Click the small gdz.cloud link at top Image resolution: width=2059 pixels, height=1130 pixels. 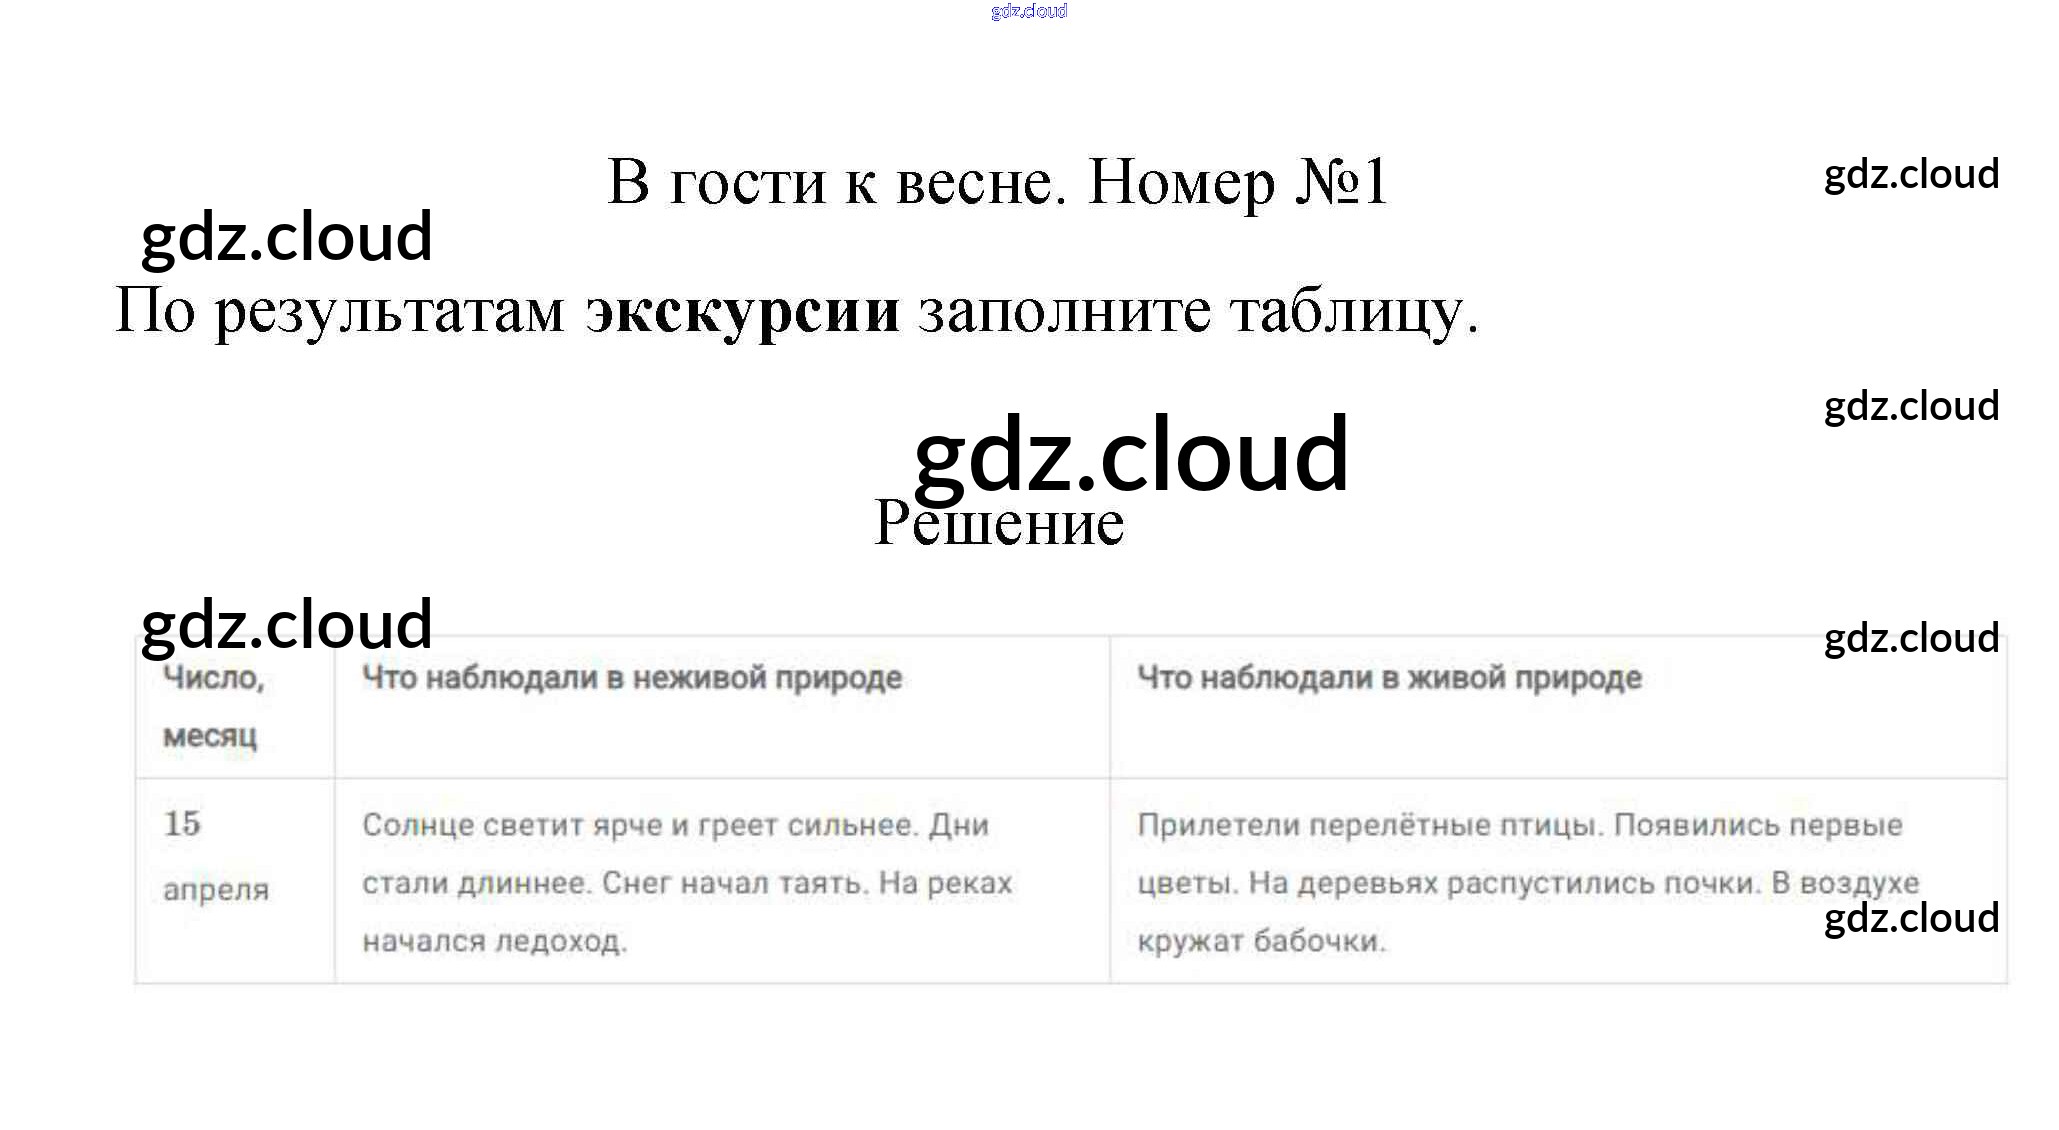click(x=1028, y=11)
